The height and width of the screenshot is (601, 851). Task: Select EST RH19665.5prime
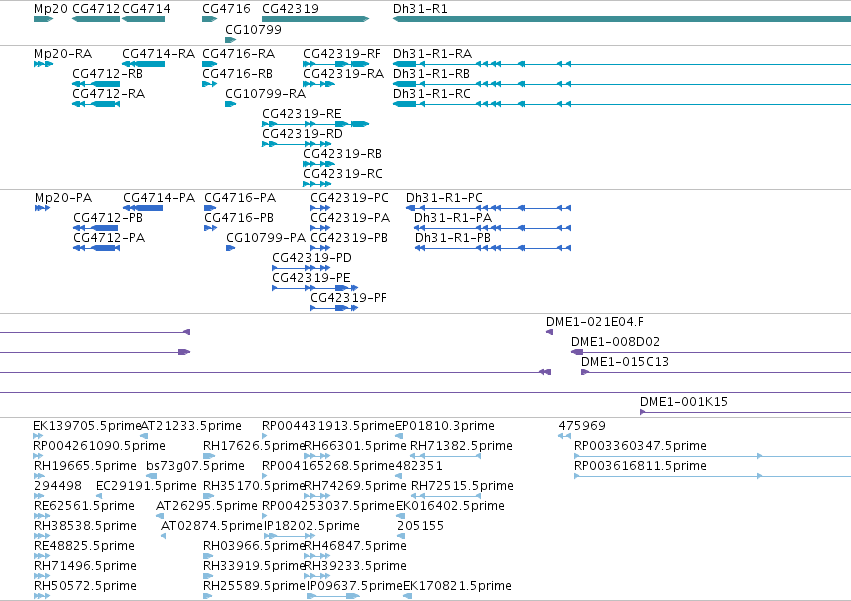(85, 466)
